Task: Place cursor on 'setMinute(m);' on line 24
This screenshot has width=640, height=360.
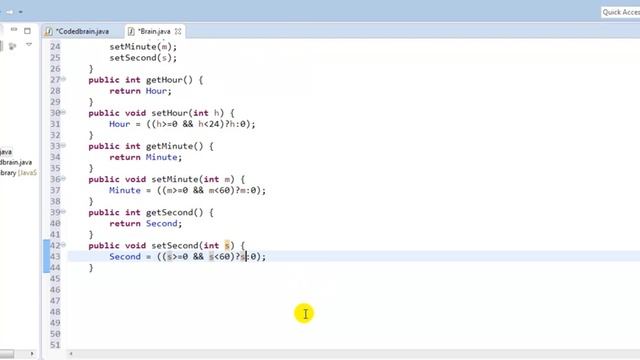Action: pos(143,47)
